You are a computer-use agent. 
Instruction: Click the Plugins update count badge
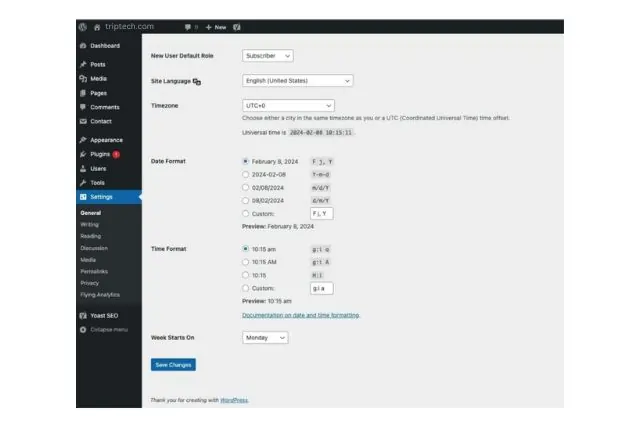tap(116, 154)
